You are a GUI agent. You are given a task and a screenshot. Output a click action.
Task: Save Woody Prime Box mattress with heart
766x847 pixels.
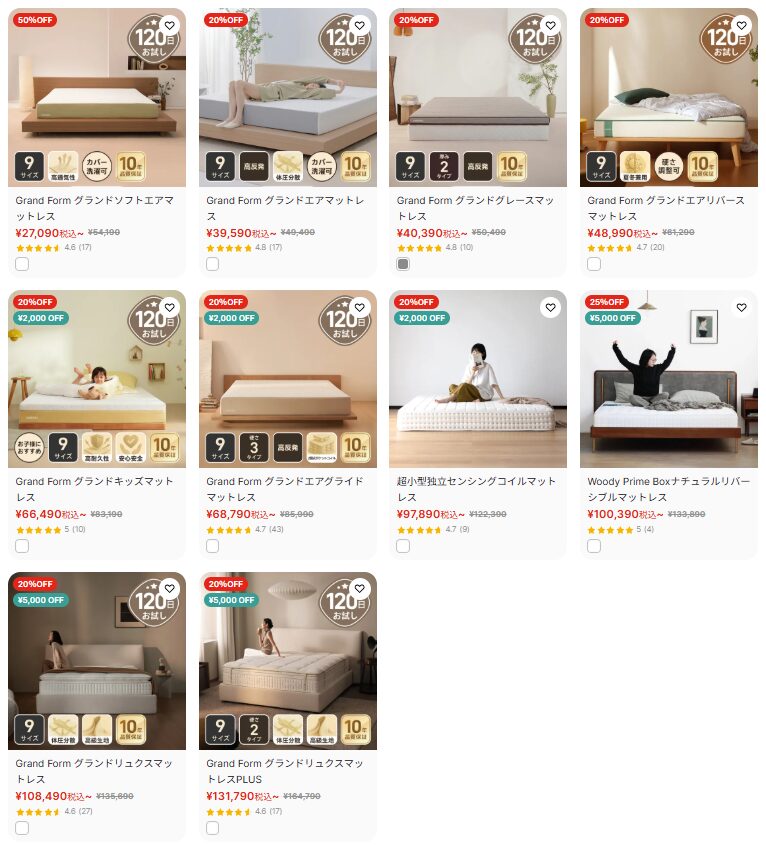(741, 307)
